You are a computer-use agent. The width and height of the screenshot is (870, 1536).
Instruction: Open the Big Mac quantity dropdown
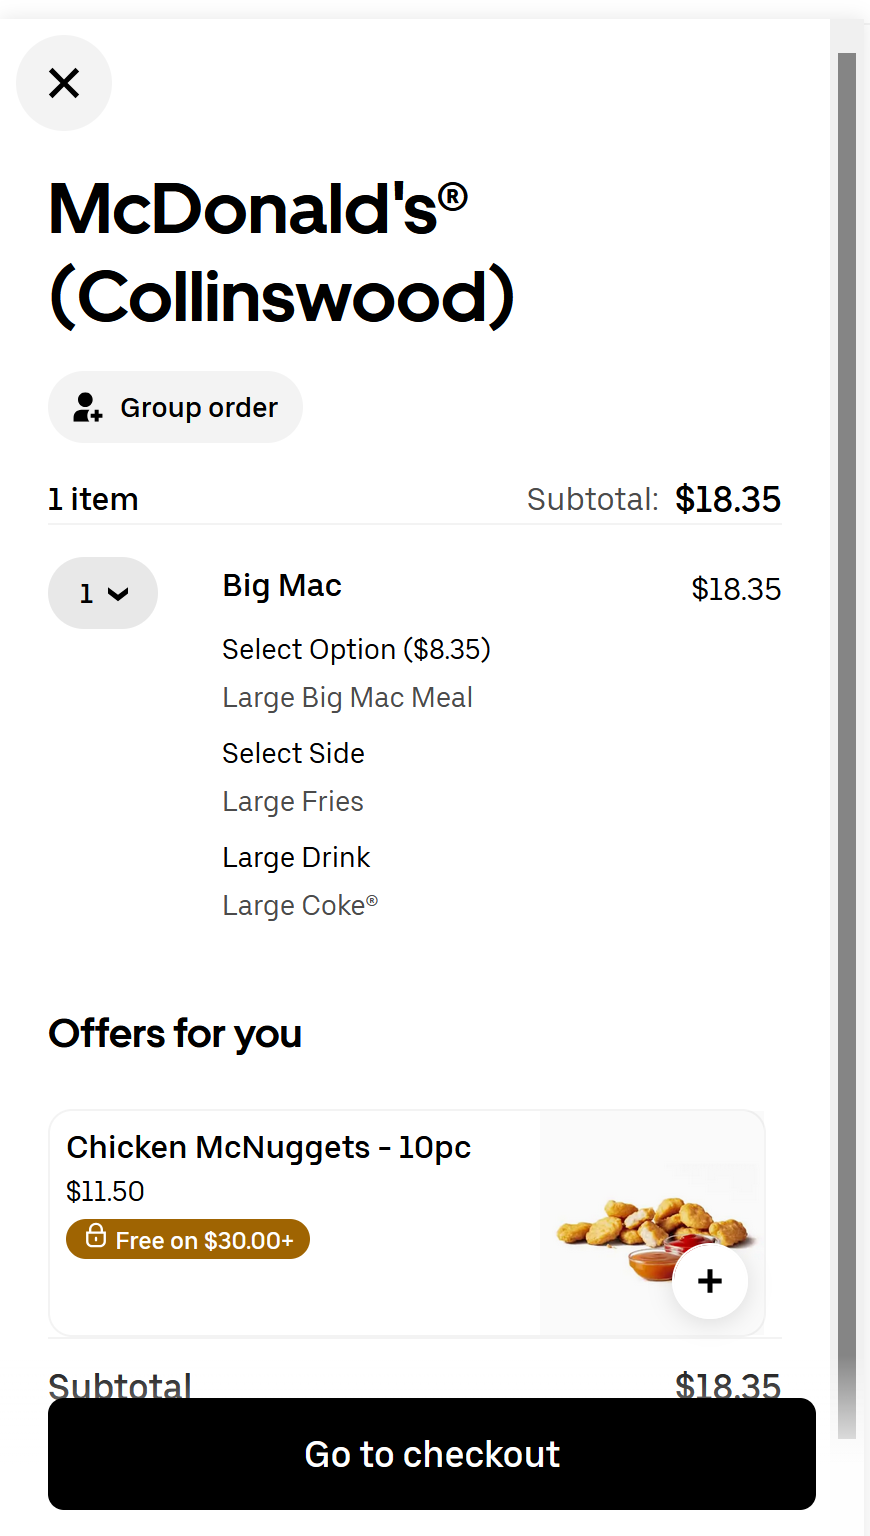[x=102, y=593]
